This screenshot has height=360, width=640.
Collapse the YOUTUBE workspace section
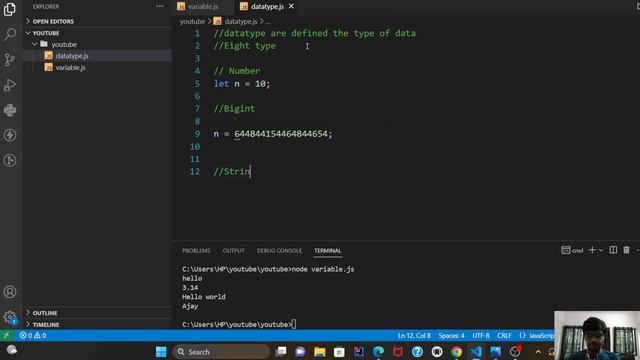tap(97, 33)
